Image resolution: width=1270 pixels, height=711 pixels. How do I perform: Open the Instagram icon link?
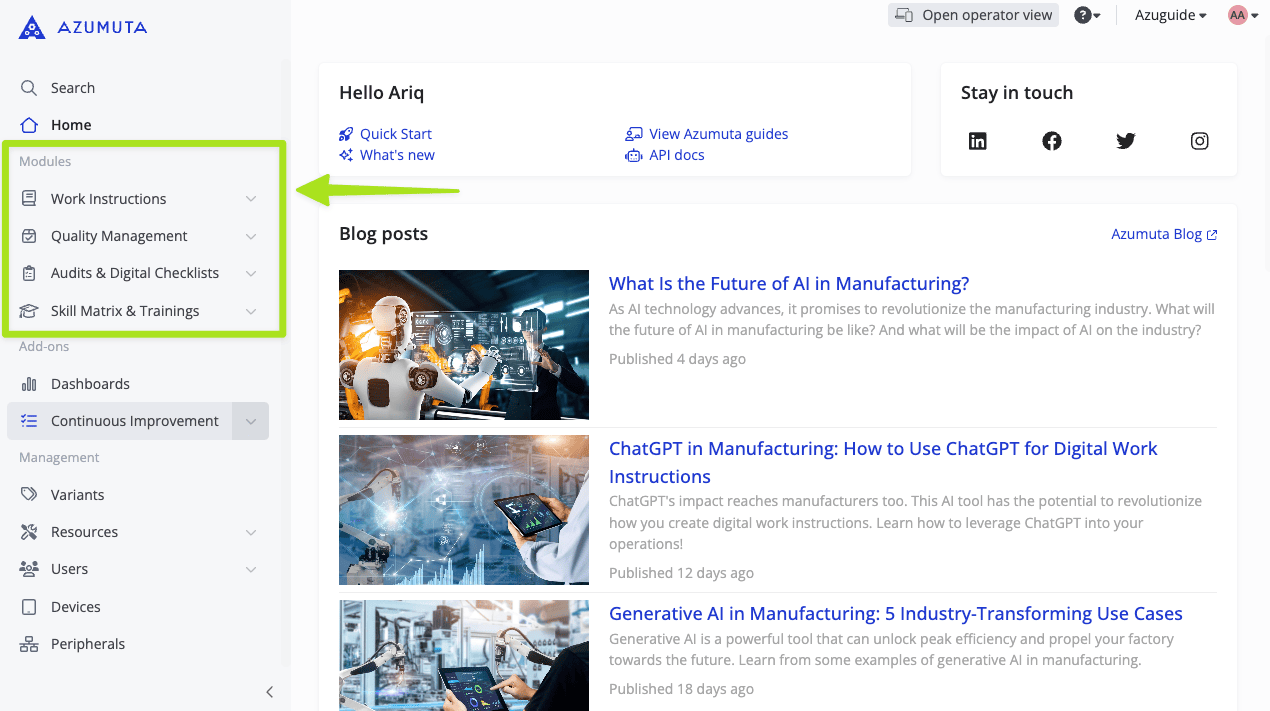pos(1200,141)
